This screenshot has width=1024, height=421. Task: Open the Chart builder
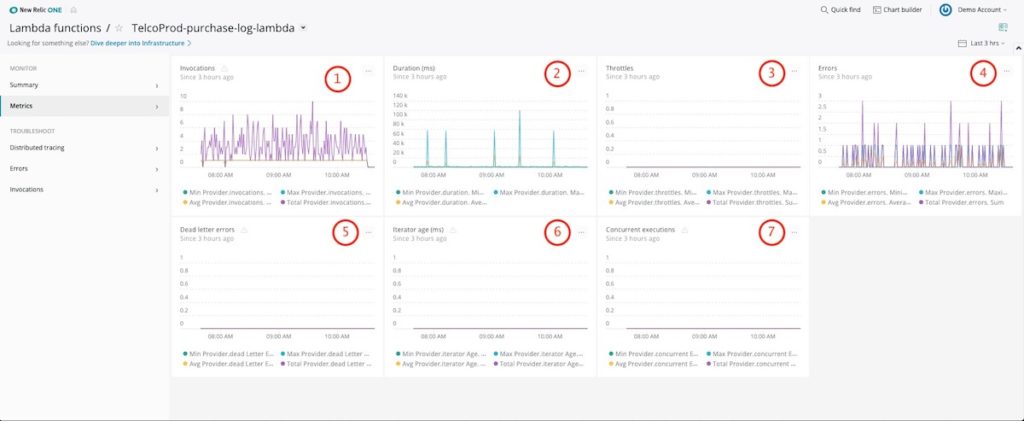[897, 10]
